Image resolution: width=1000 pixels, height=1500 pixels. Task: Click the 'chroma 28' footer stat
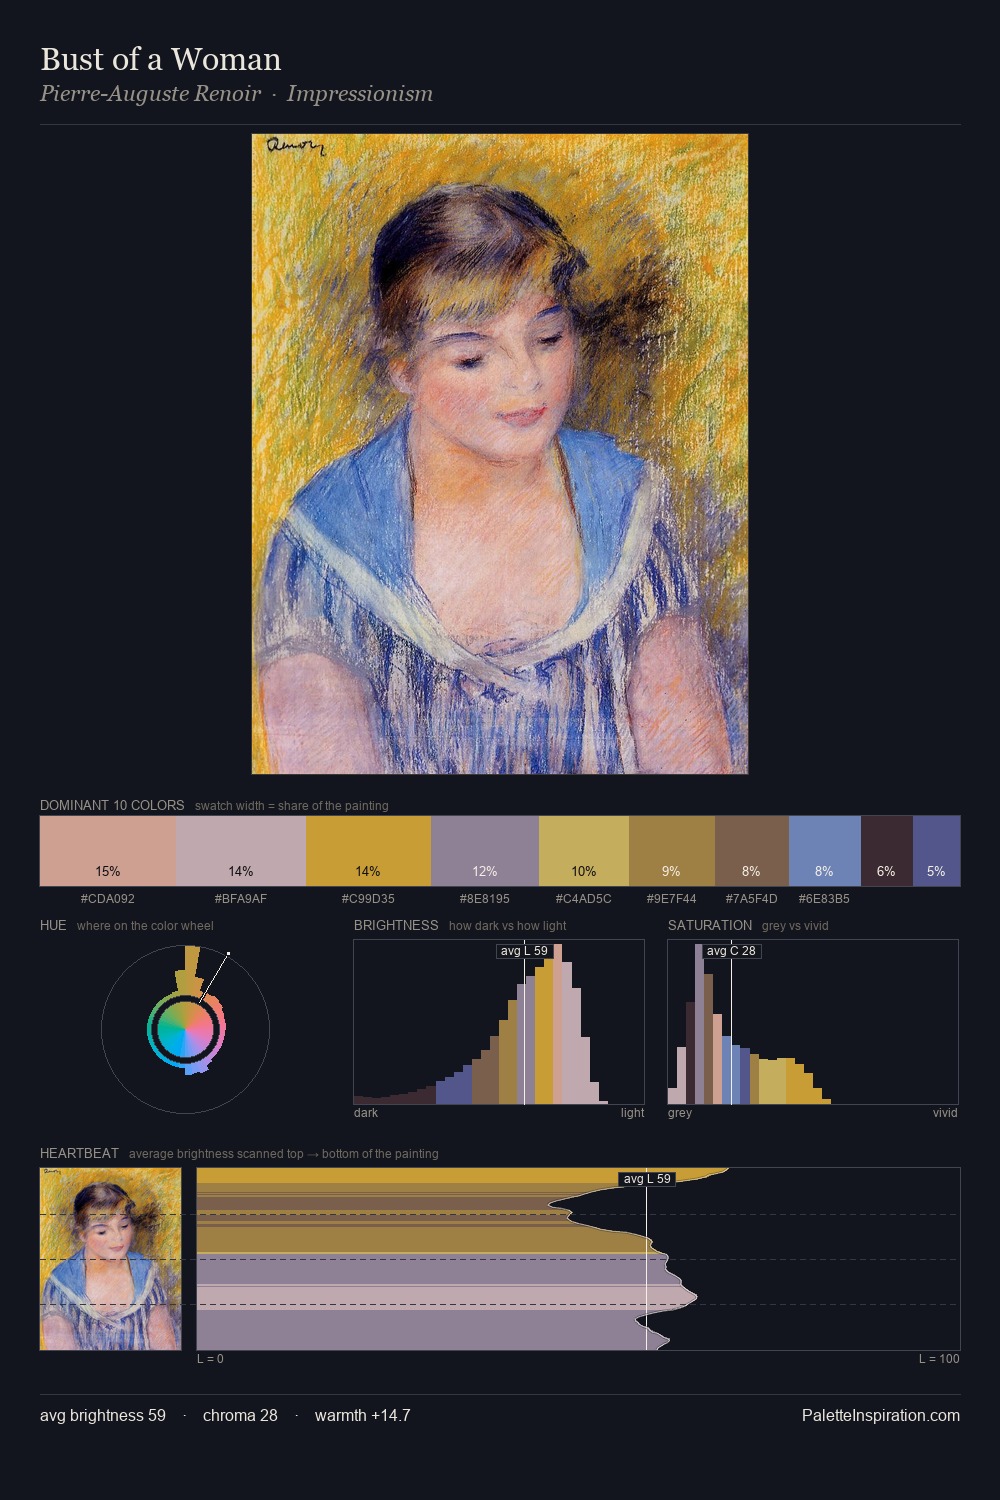click(x=240, y=1416)
